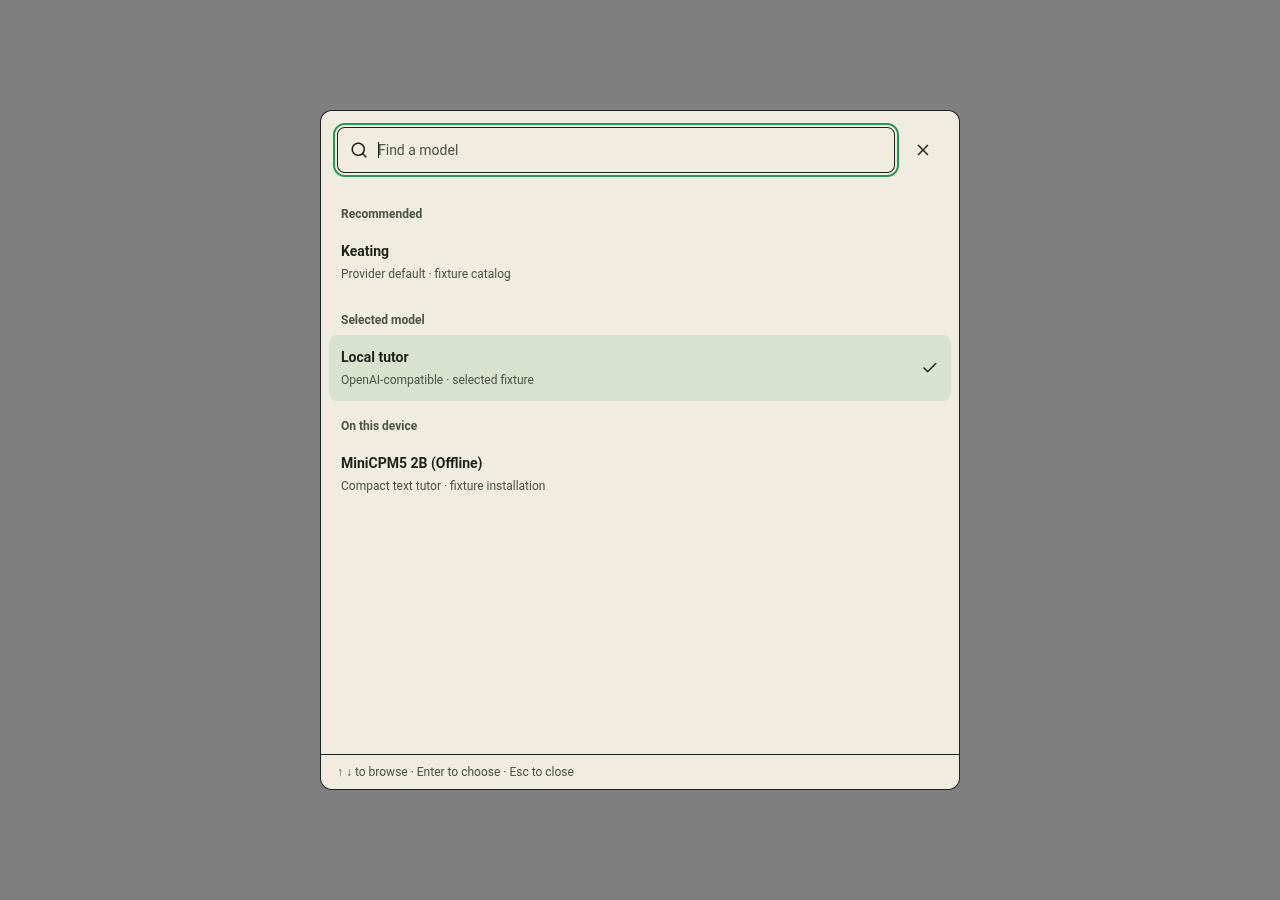Click 'Compact text tutor · fixture installation' text
This screenshot has width=1280, height=900.
tap(443, 486)
